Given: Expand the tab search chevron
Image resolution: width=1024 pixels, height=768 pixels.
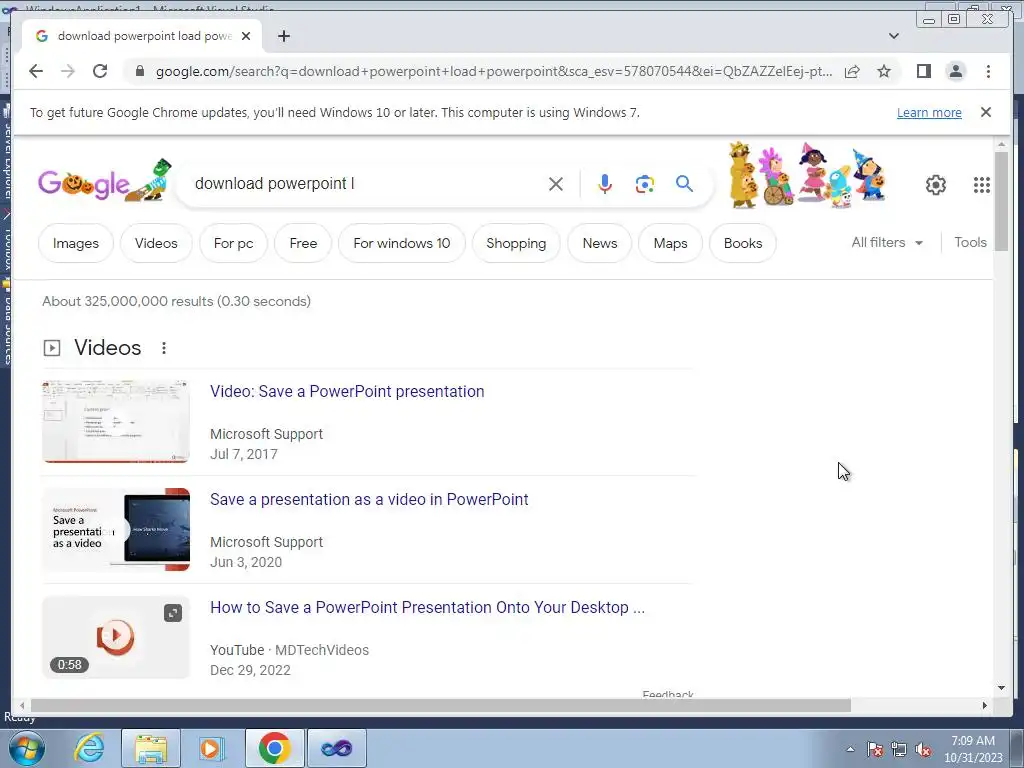Looking at the screenshot, I should click(894, 36).
